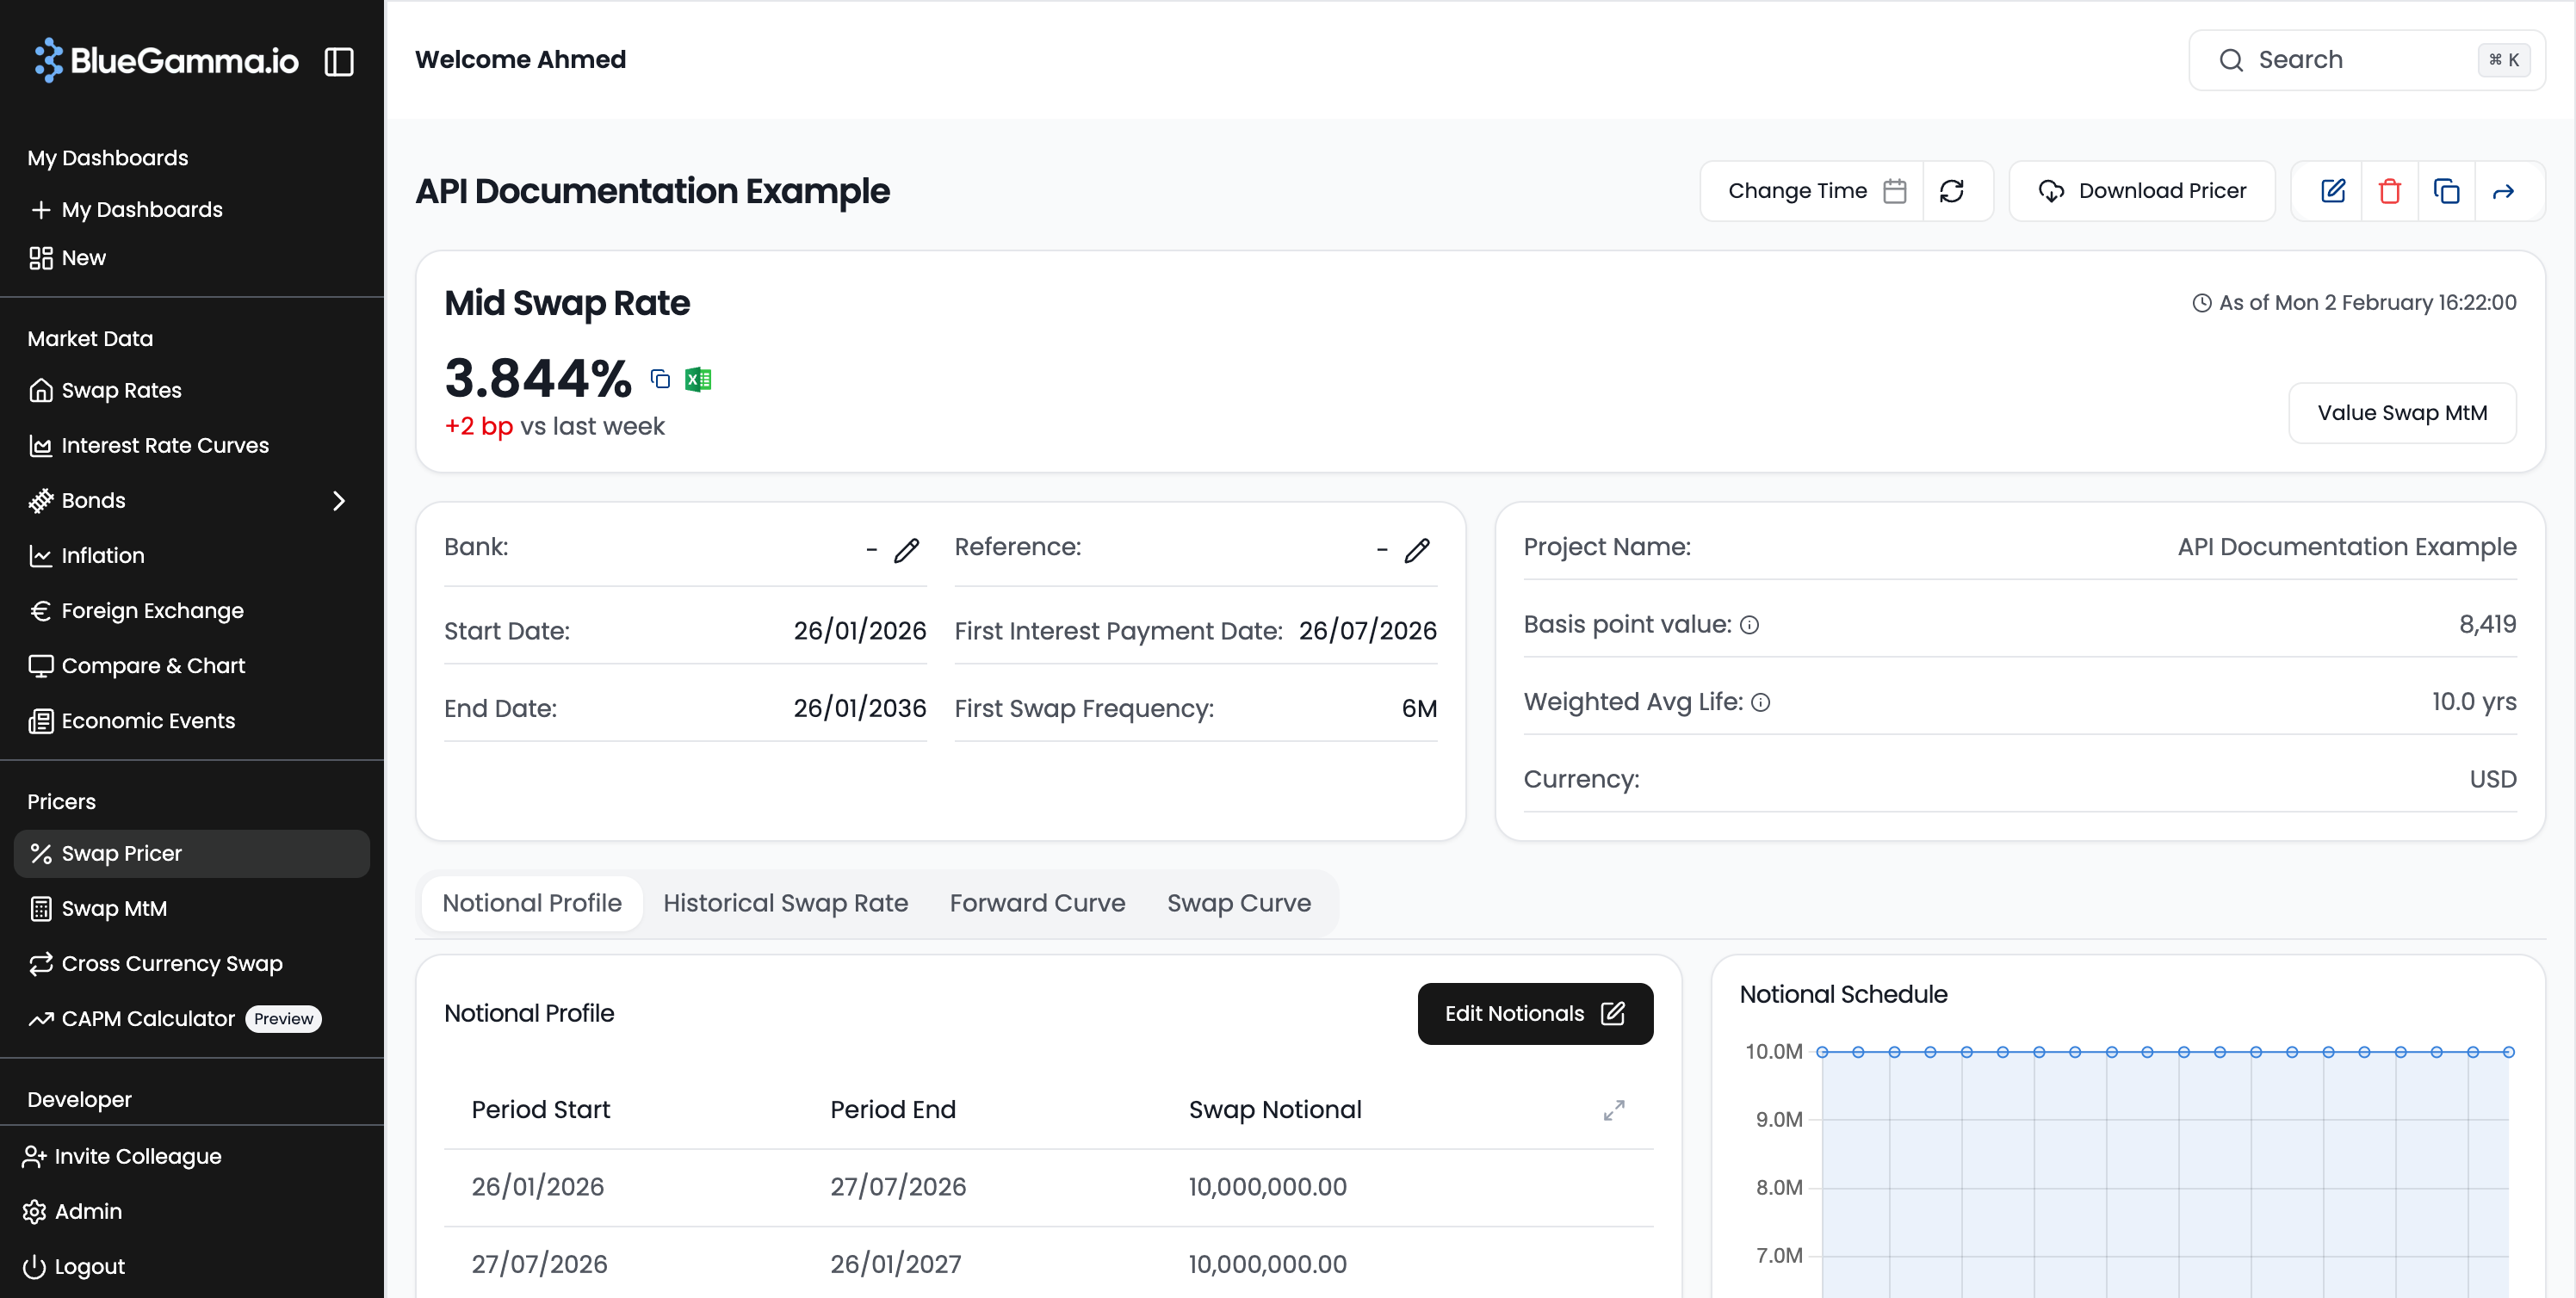Click the refresh icon next to Change Time

click(1951, 191)
